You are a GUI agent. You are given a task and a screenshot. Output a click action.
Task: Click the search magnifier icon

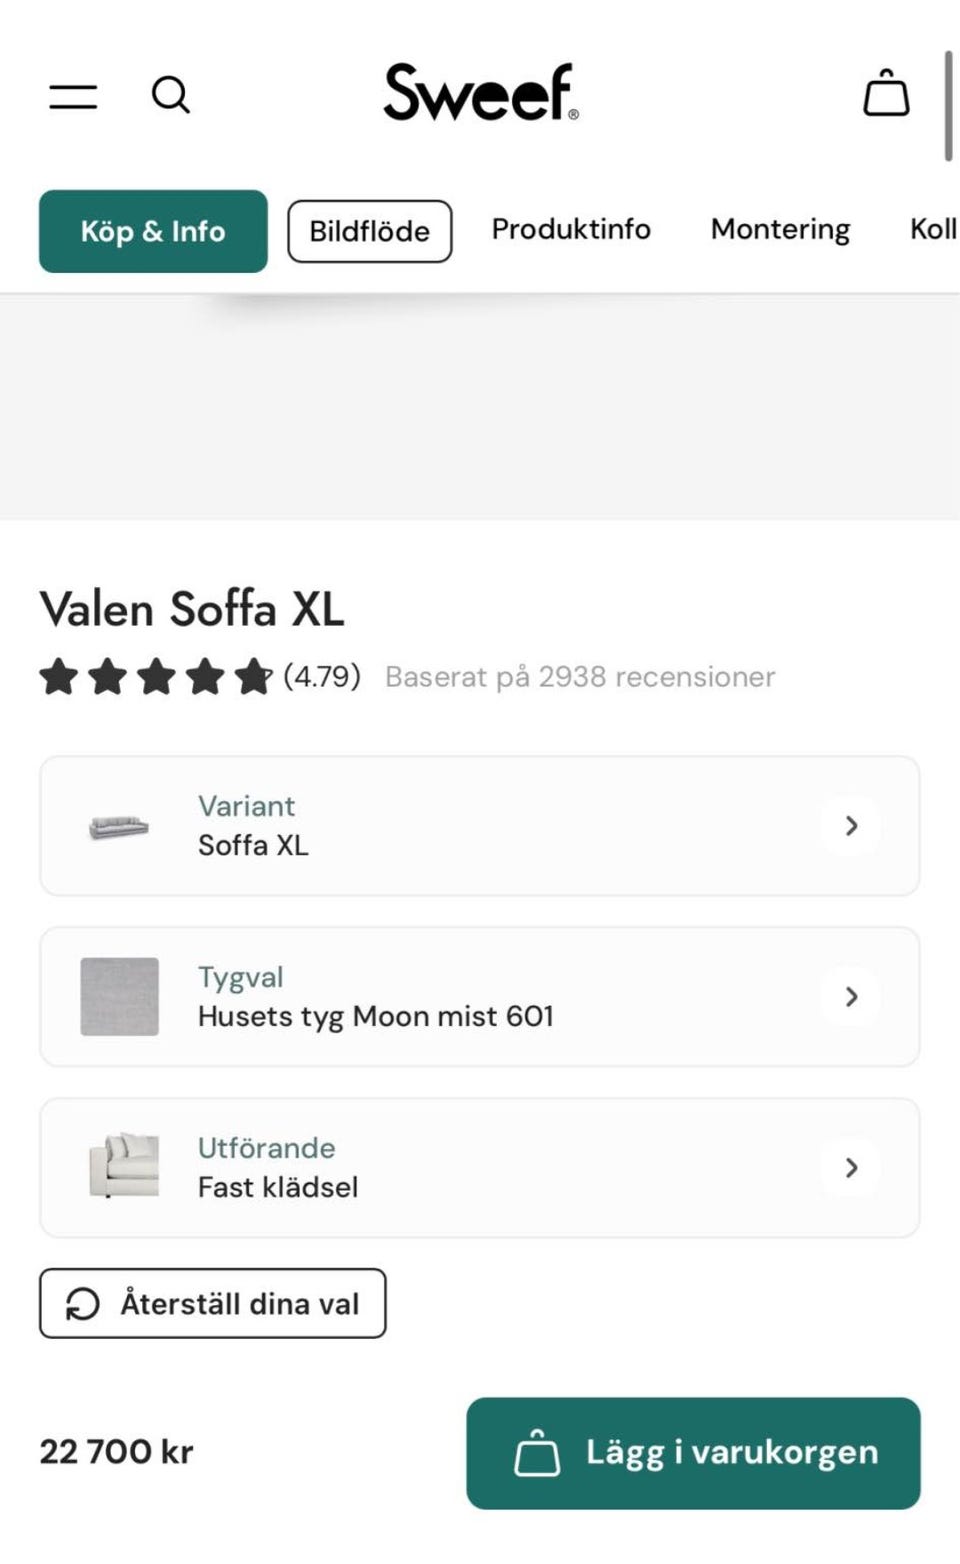tap(171, 95)
